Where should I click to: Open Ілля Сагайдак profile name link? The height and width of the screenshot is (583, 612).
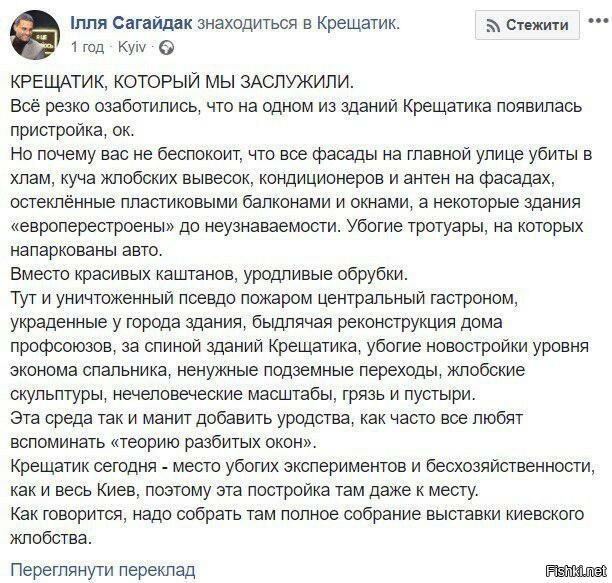point(131,23)
